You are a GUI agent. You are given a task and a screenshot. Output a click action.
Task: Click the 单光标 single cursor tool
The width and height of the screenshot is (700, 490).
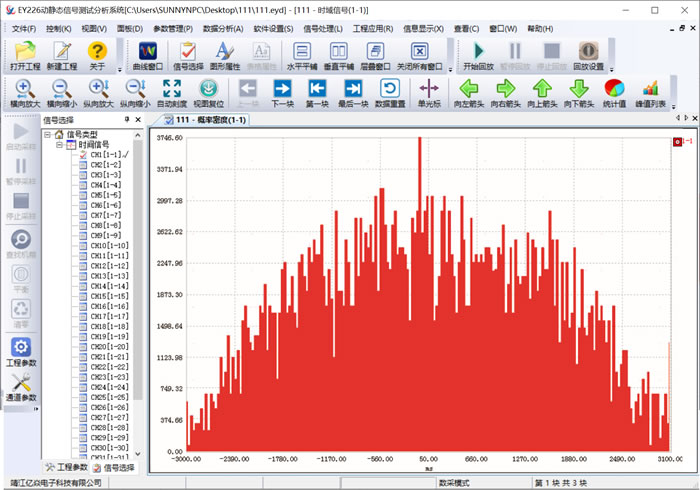428,88
